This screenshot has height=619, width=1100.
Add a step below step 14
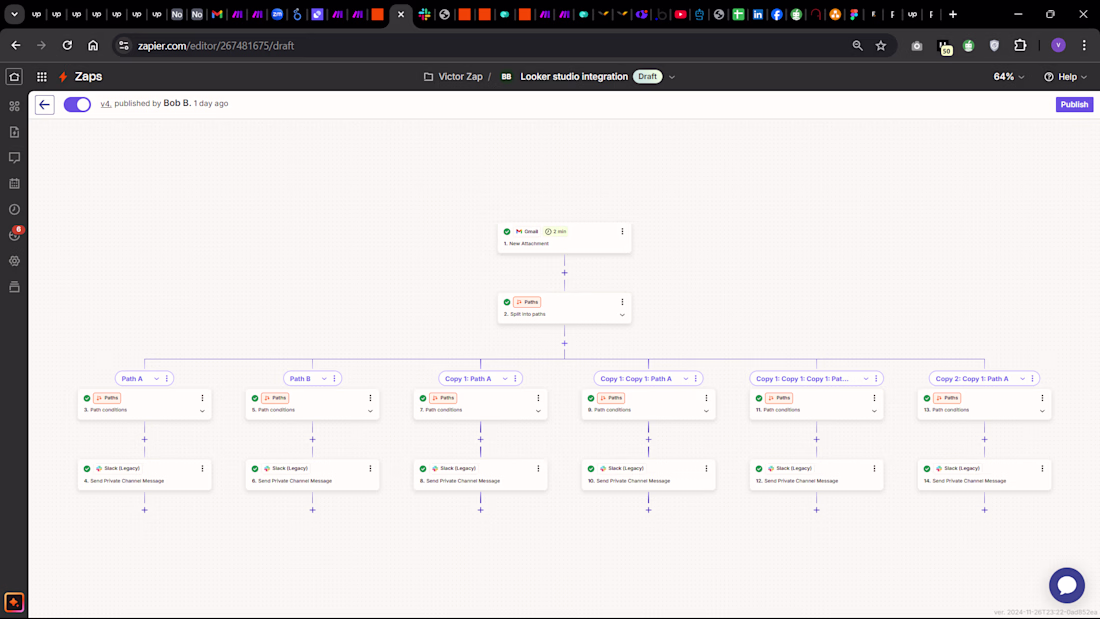tap(984, 510)
